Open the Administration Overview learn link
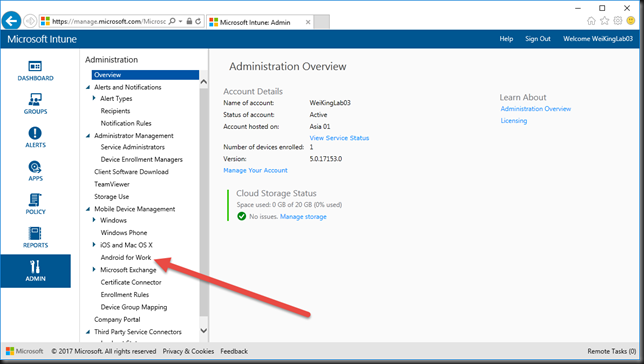Screen dimensions: 644x364 pyautogui.click(x=536, y=109)
